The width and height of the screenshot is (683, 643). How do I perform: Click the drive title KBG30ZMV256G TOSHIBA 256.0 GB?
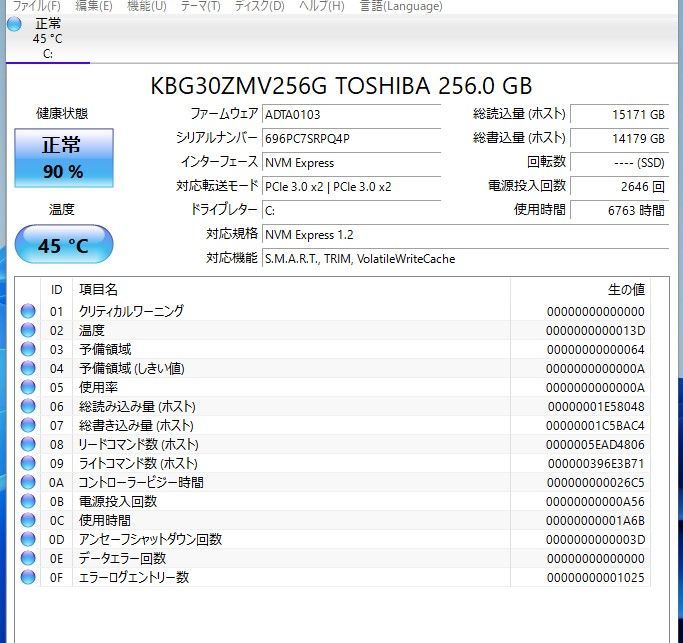tap(341, 86)
